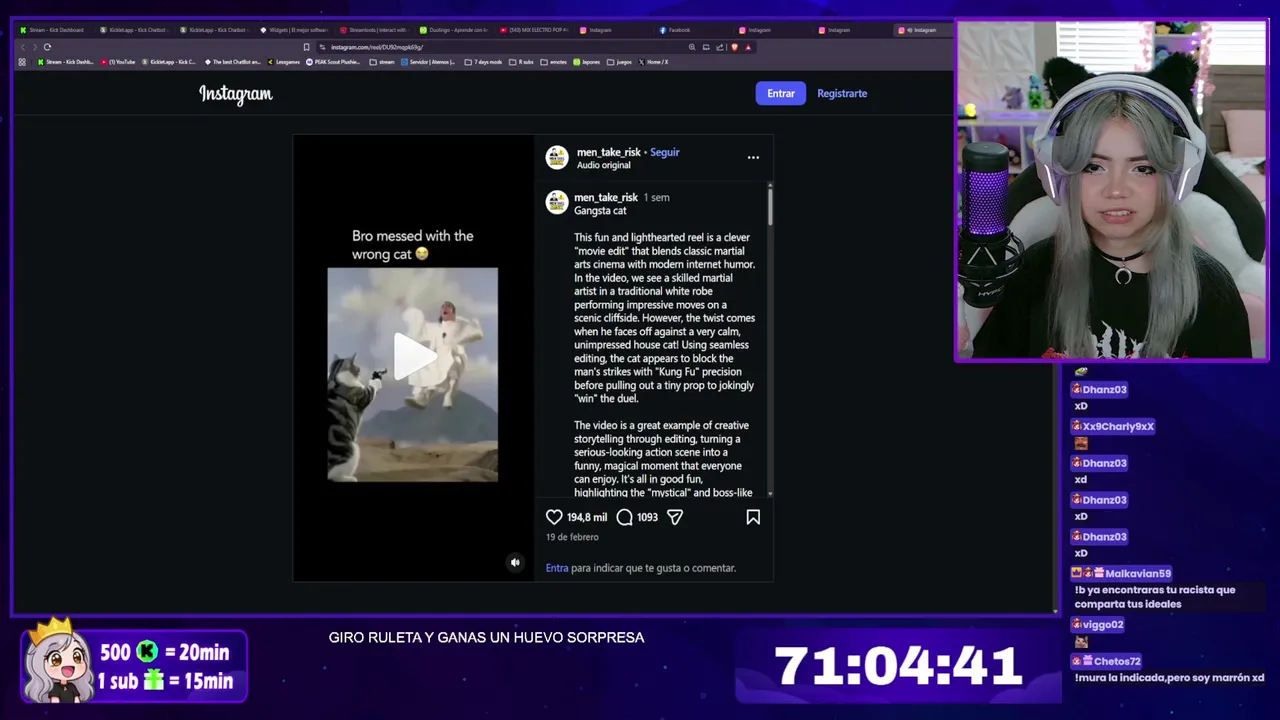
Task: Go back with the browser back arrow
Action: pyautogui.click(x=23, y=47)
